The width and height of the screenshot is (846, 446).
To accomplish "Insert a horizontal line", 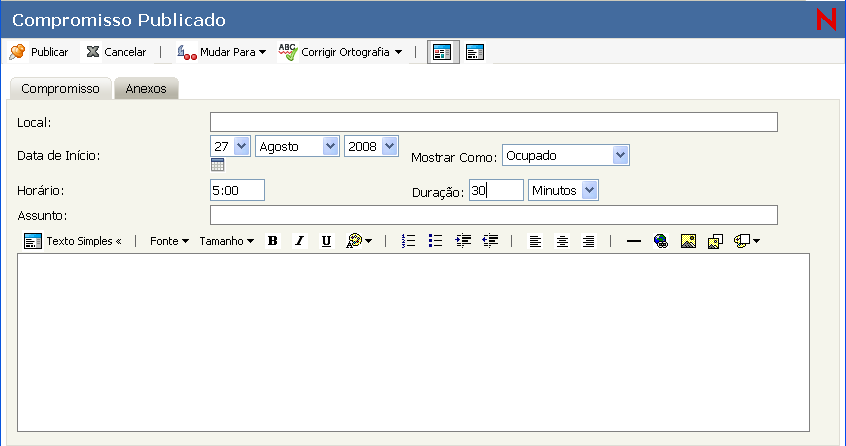I will click(x=634, y=241).
